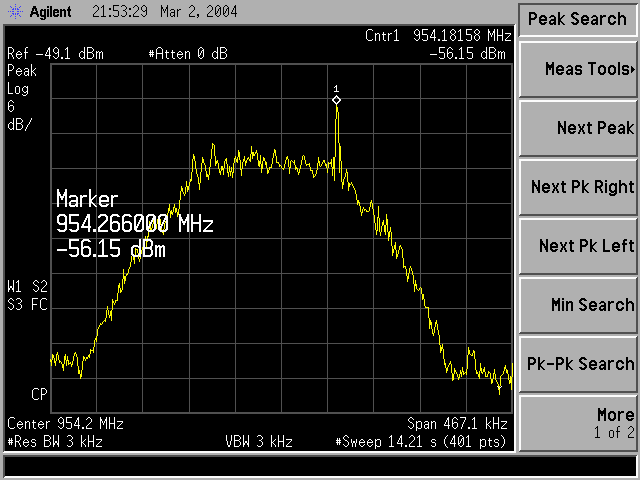Click the Min Search softkey
The image size is (640, 480).
coord(578,305)
